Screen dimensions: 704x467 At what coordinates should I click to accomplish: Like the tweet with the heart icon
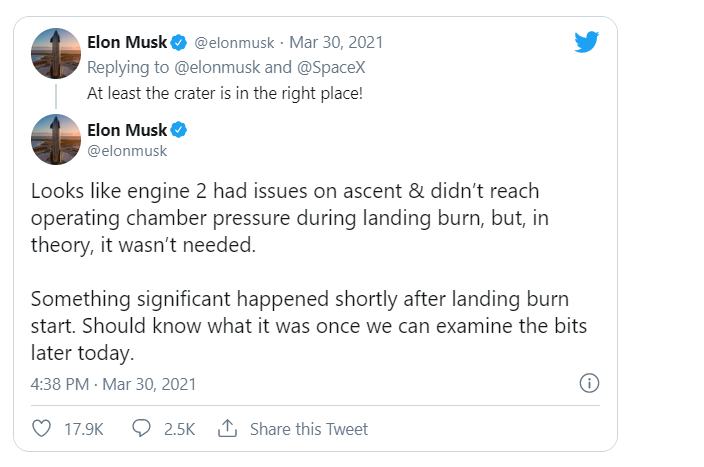coord(42,428)
